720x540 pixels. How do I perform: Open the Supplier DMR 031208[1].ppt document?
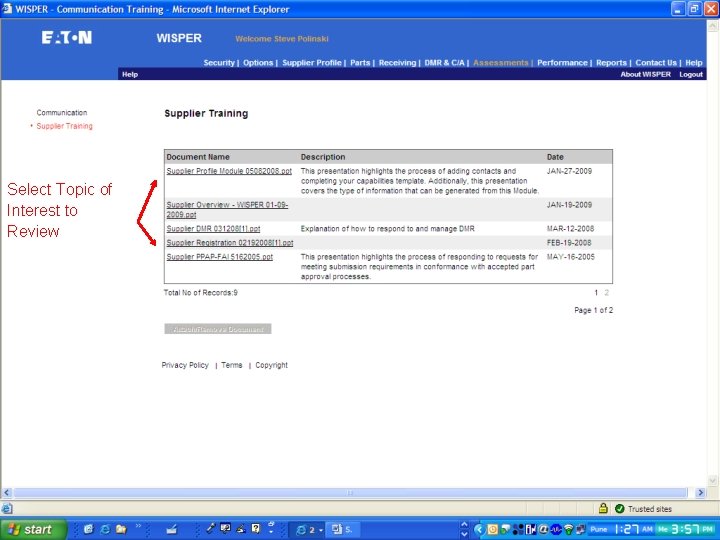click(213, 229)
